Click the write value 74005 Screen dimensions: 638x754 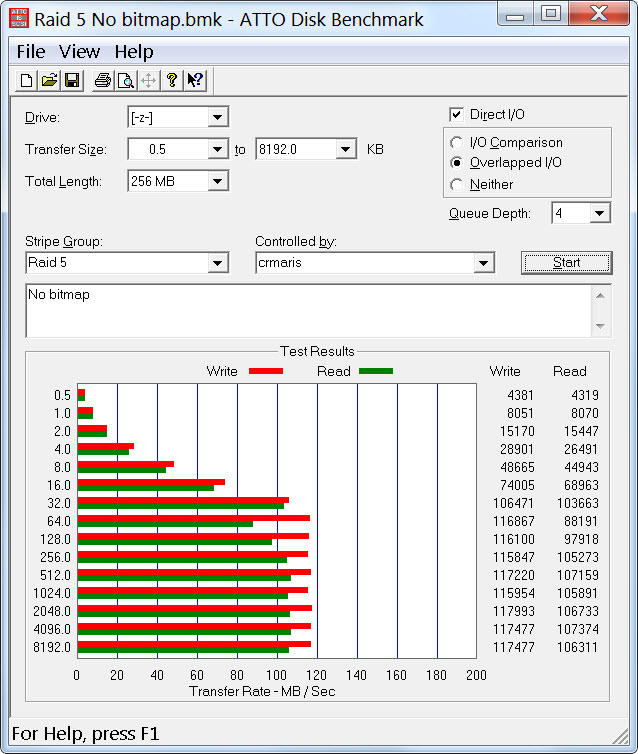point(517,485)
